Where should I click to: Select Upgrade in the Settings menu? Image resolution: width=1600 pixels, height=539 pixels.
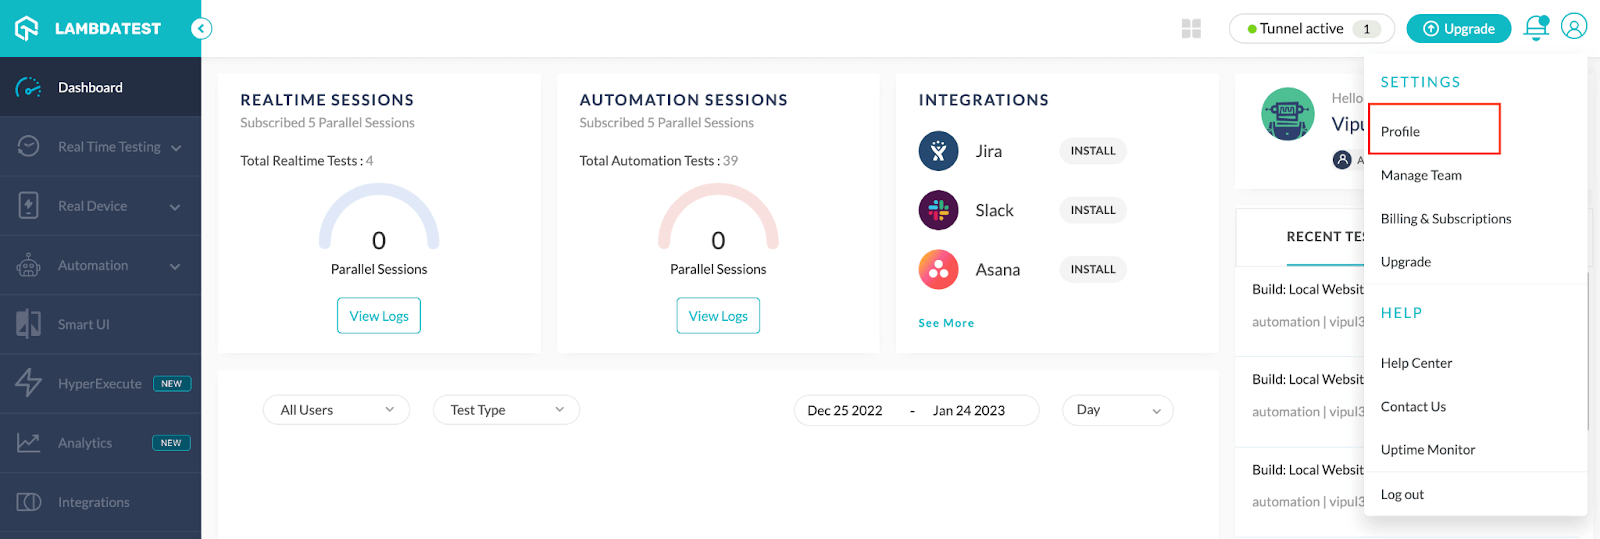pyautogui.click(x=1406, y=262)
